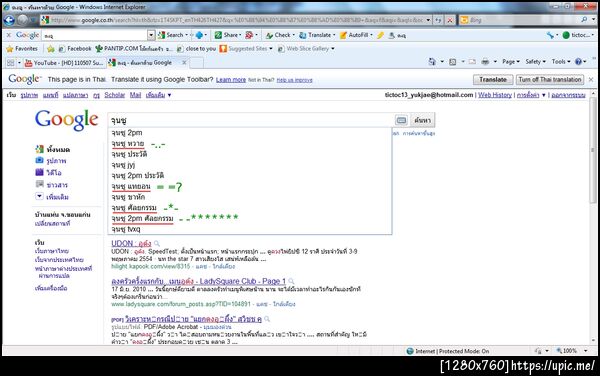This screenshot has width=600, height=376.
Task: Click the Help question mark icon
Action: point(578,62)
